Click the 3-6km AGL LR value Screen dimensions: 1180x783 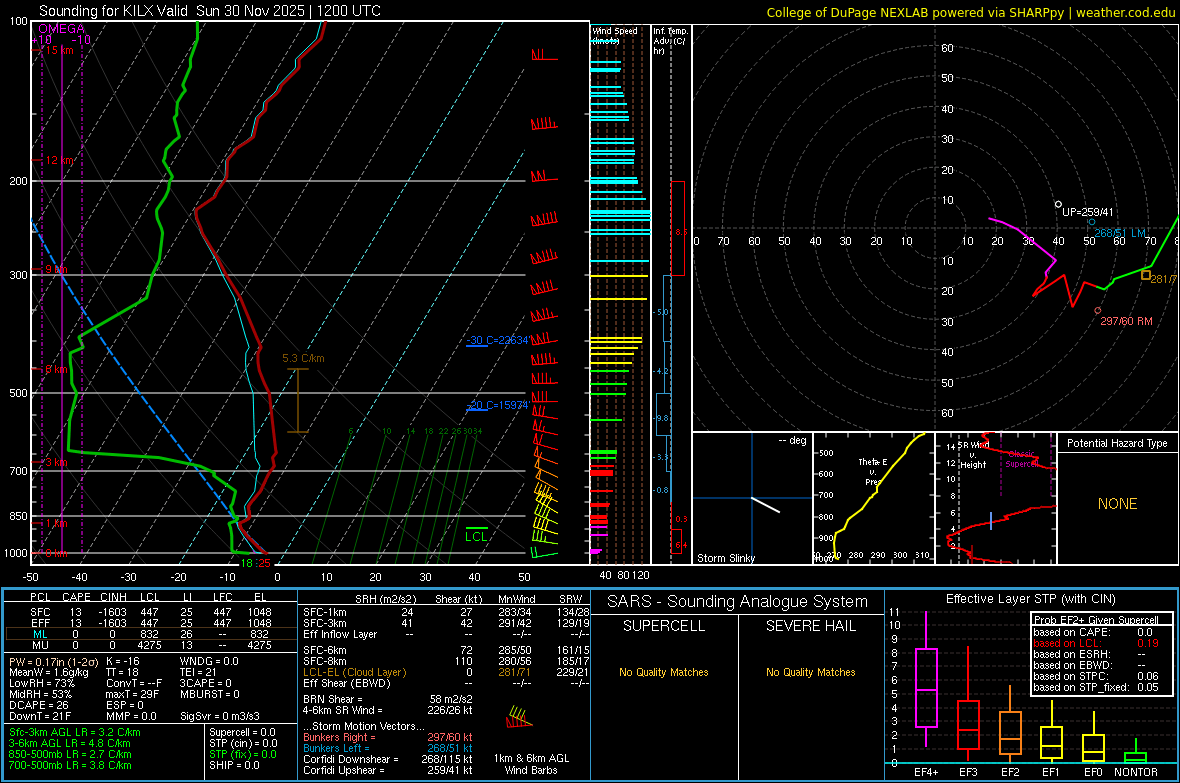pos(70,743)
